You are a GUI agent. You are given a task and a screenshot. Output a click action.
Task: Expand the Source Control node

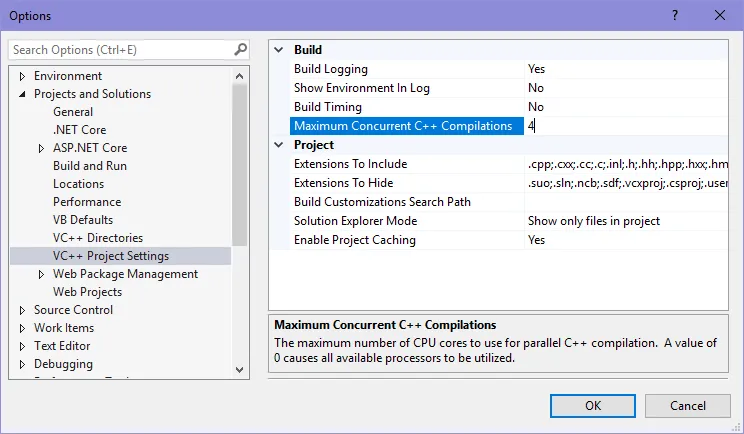tap(22, 310)
